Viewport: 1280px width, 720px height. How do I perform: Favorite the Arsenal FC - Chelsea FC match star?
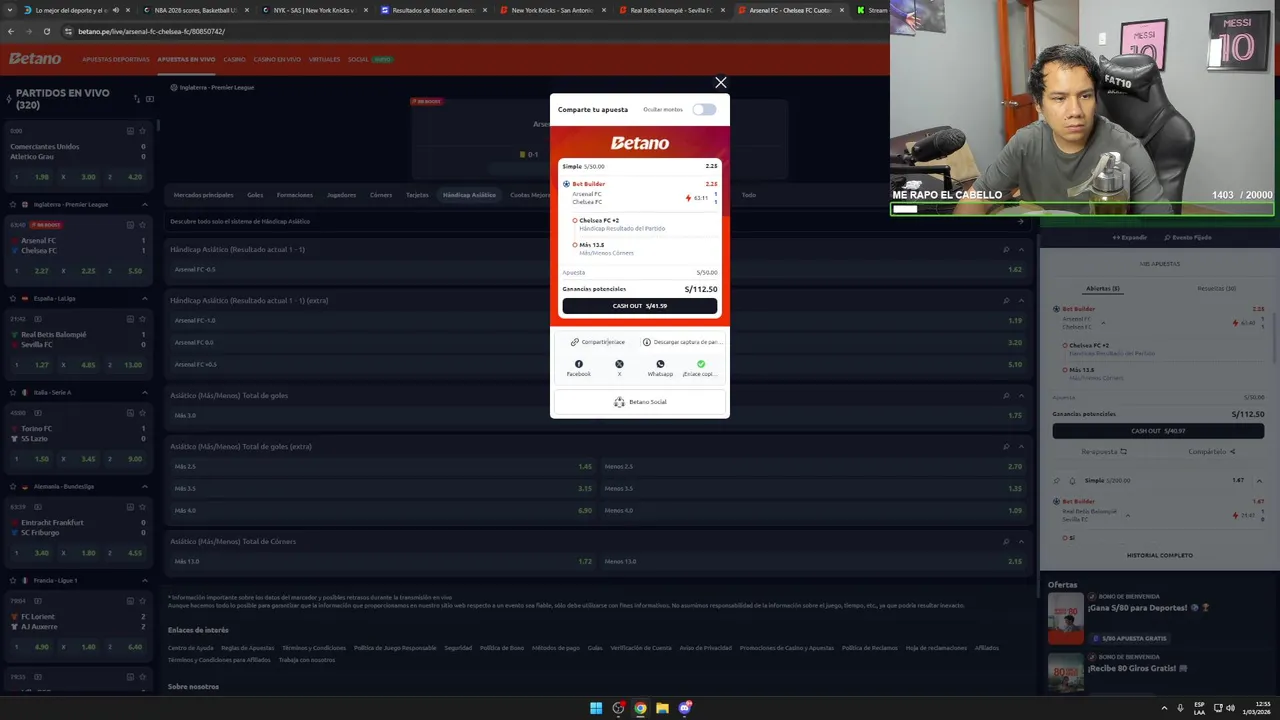point(144,225)
